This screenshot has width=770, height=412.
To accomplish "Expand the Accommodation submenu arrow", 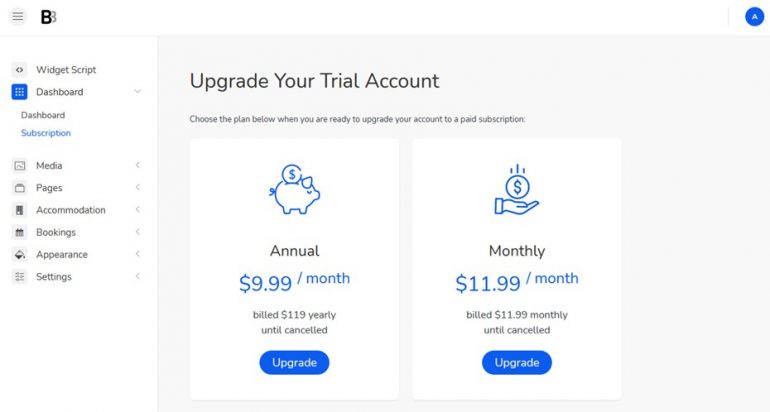I will click(138, 210).
